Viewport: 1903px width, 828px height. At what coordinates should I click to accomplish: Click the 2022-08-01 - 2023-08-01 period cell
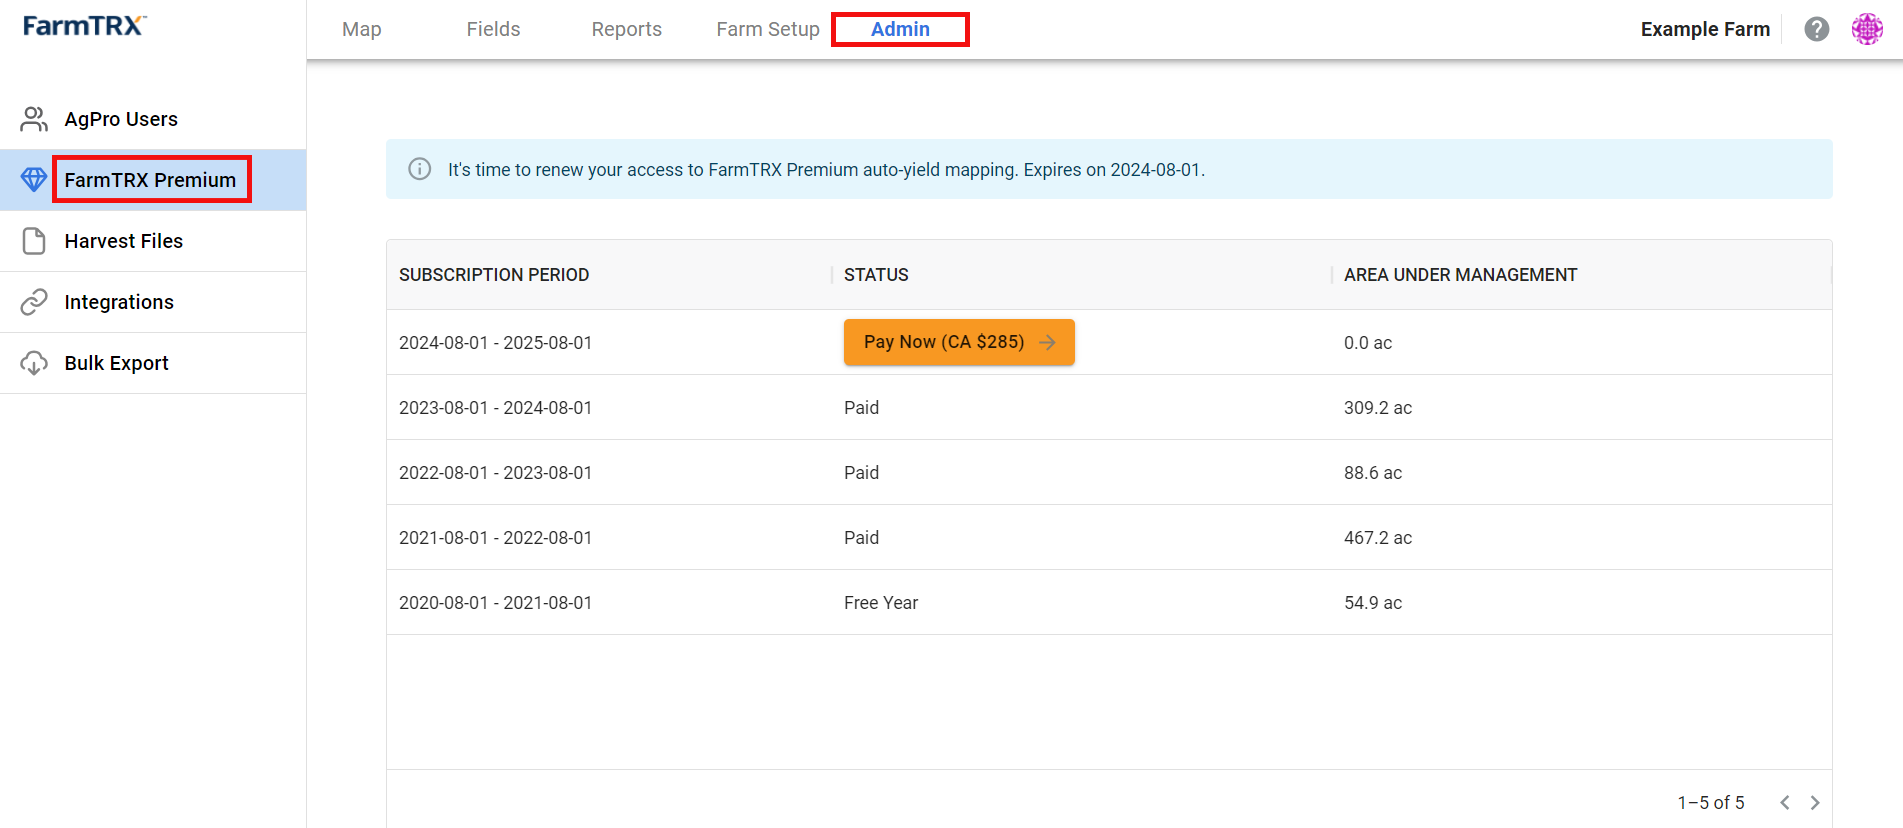click(x=495, y=472)
